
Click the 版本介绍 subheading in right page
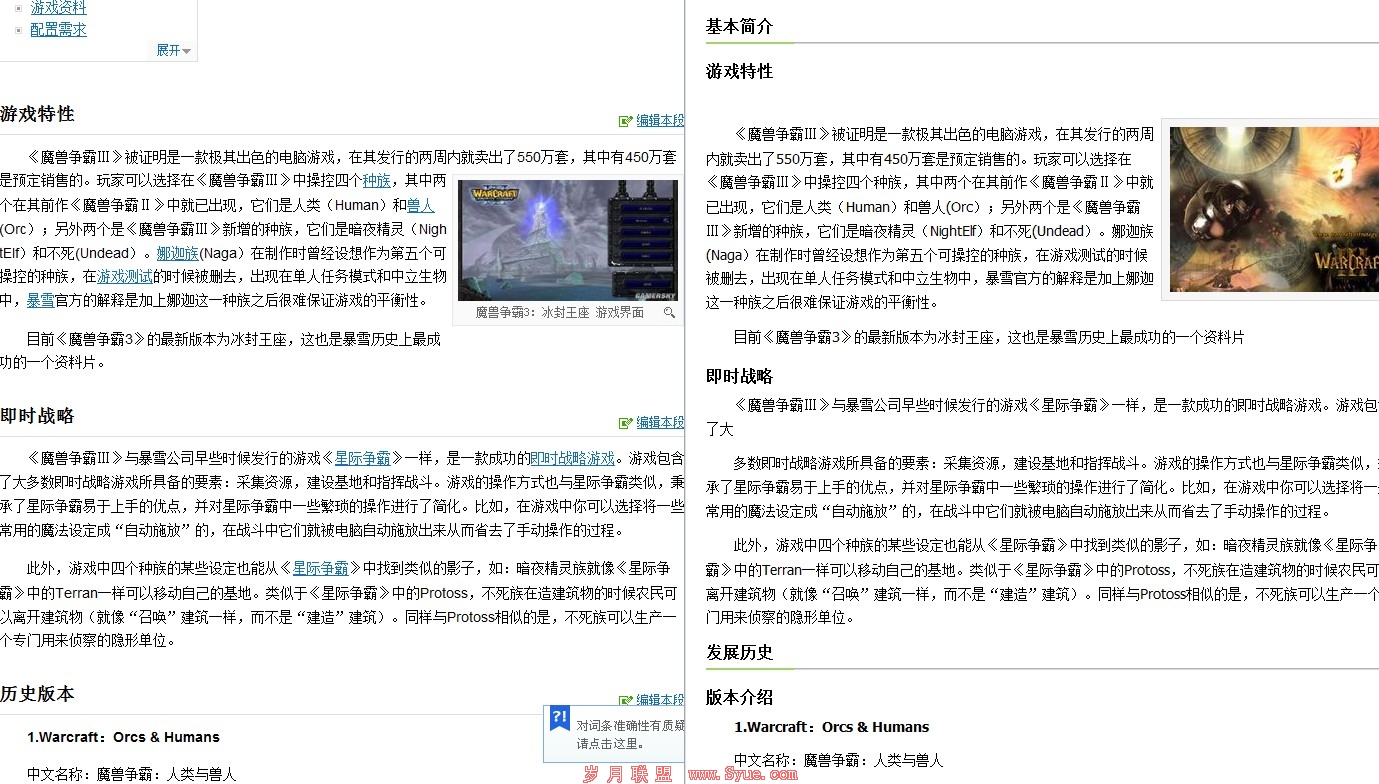[x=739, y=698]
